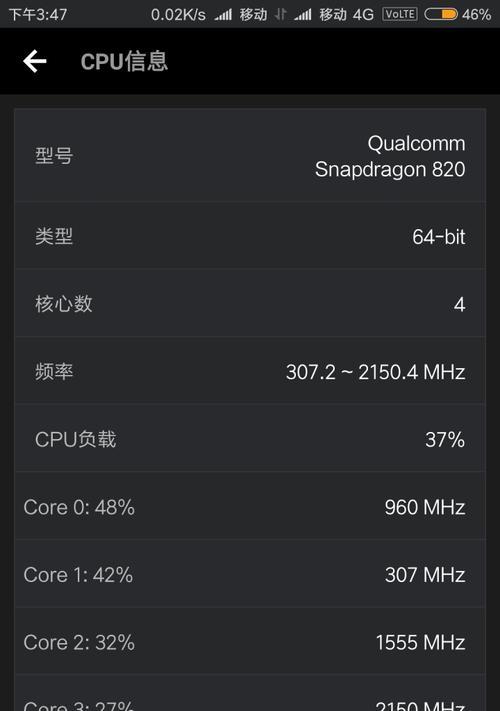Tap the 46% battery percentage text
This screenshot has width=500, height=711.
pyautogui.click(x=476, y=15)
